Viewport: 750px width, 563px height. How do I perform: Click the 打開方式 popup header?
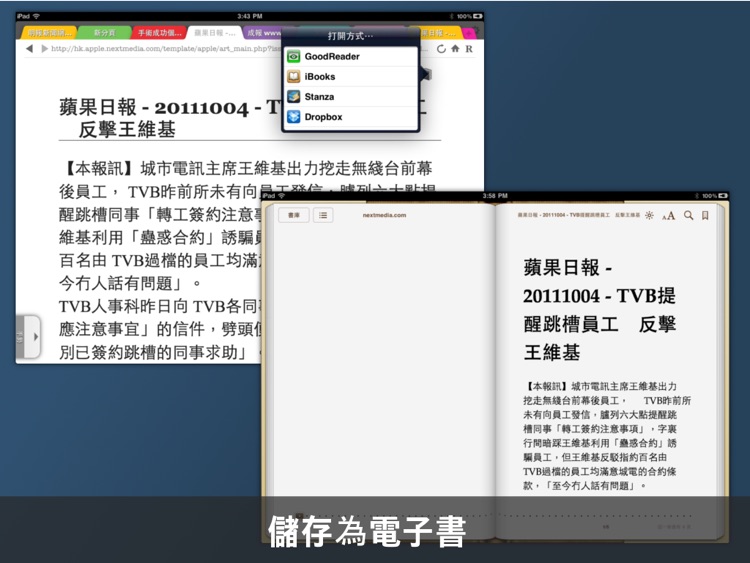[351, 36]
